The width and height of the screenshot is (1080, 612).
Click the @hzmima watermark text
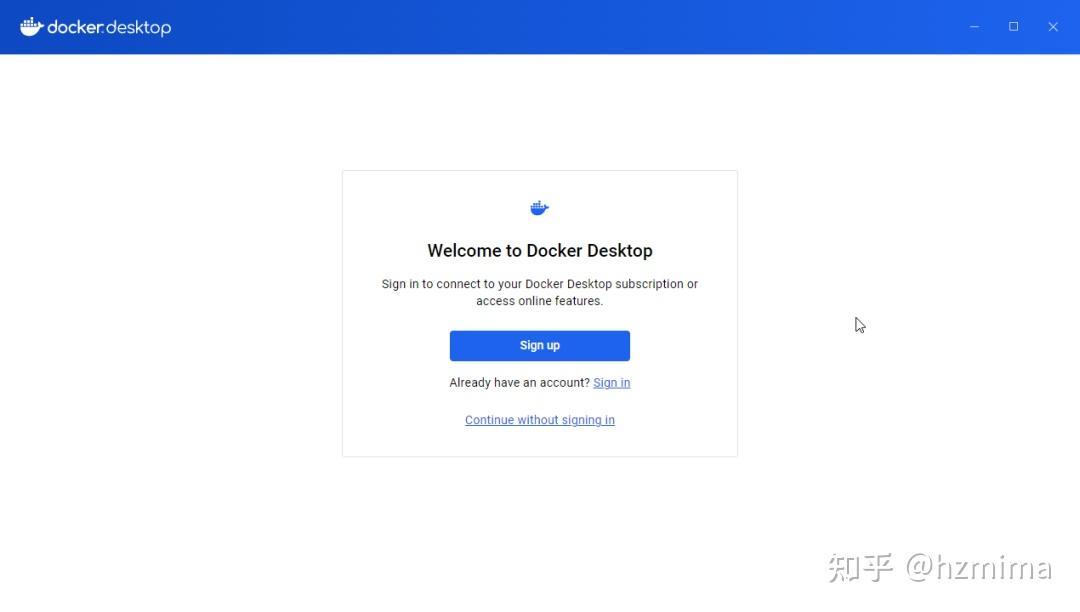978,568
